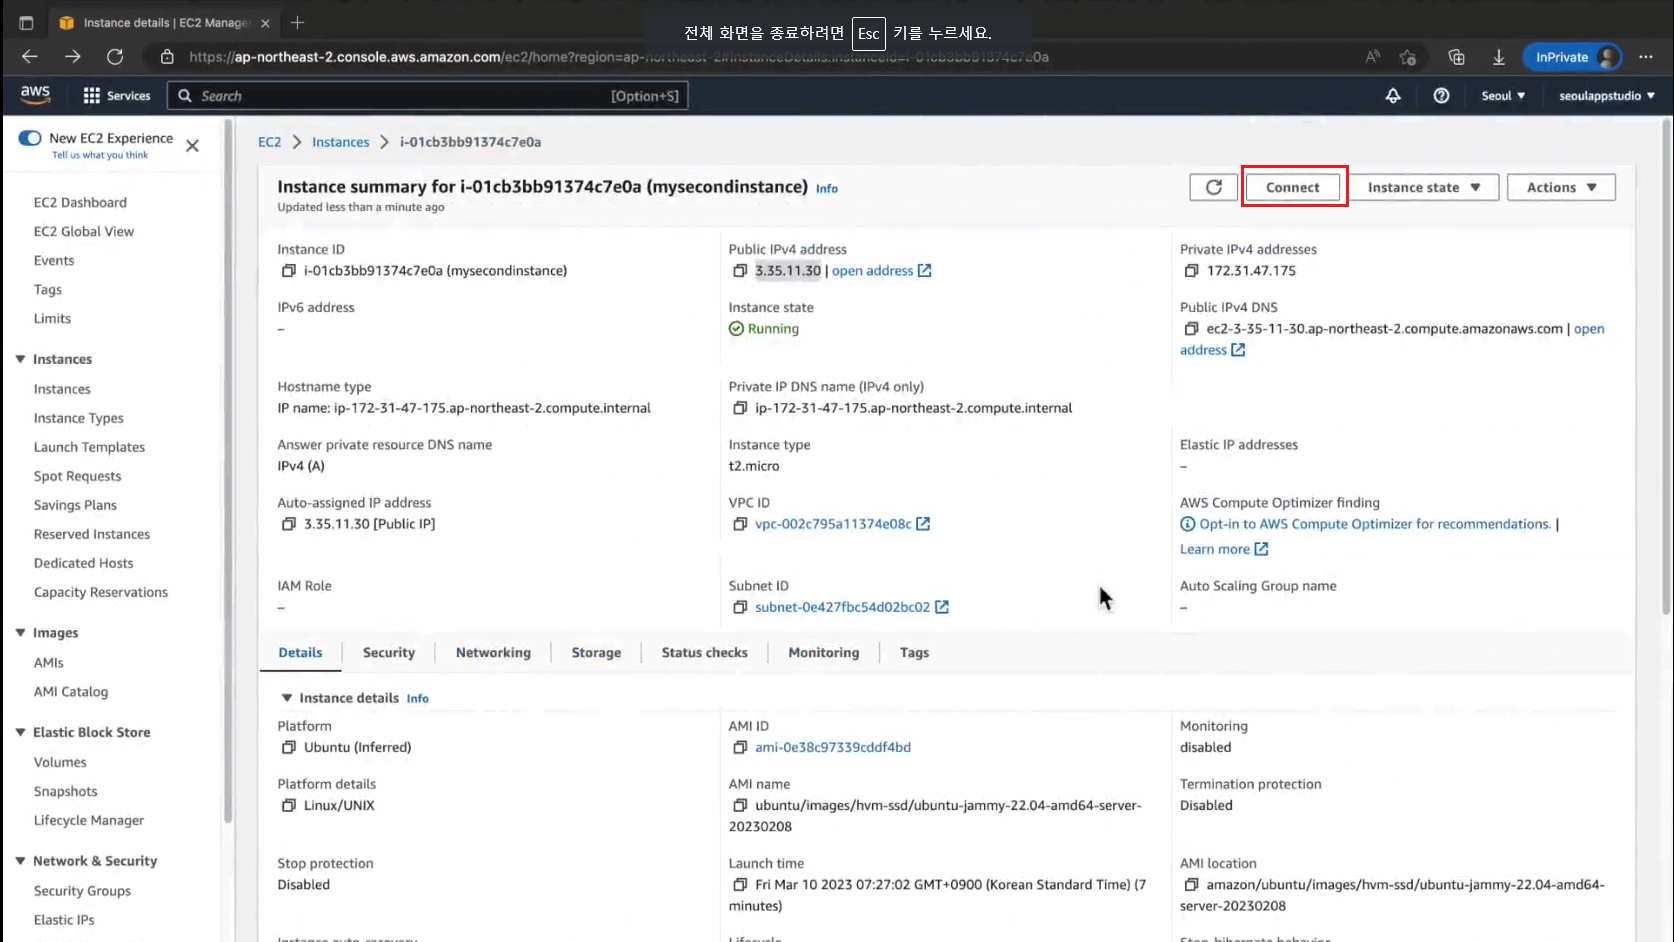Open the Seoul region selector
The height and width of the screenshot is (942, 1674).
pos(1503,96)
